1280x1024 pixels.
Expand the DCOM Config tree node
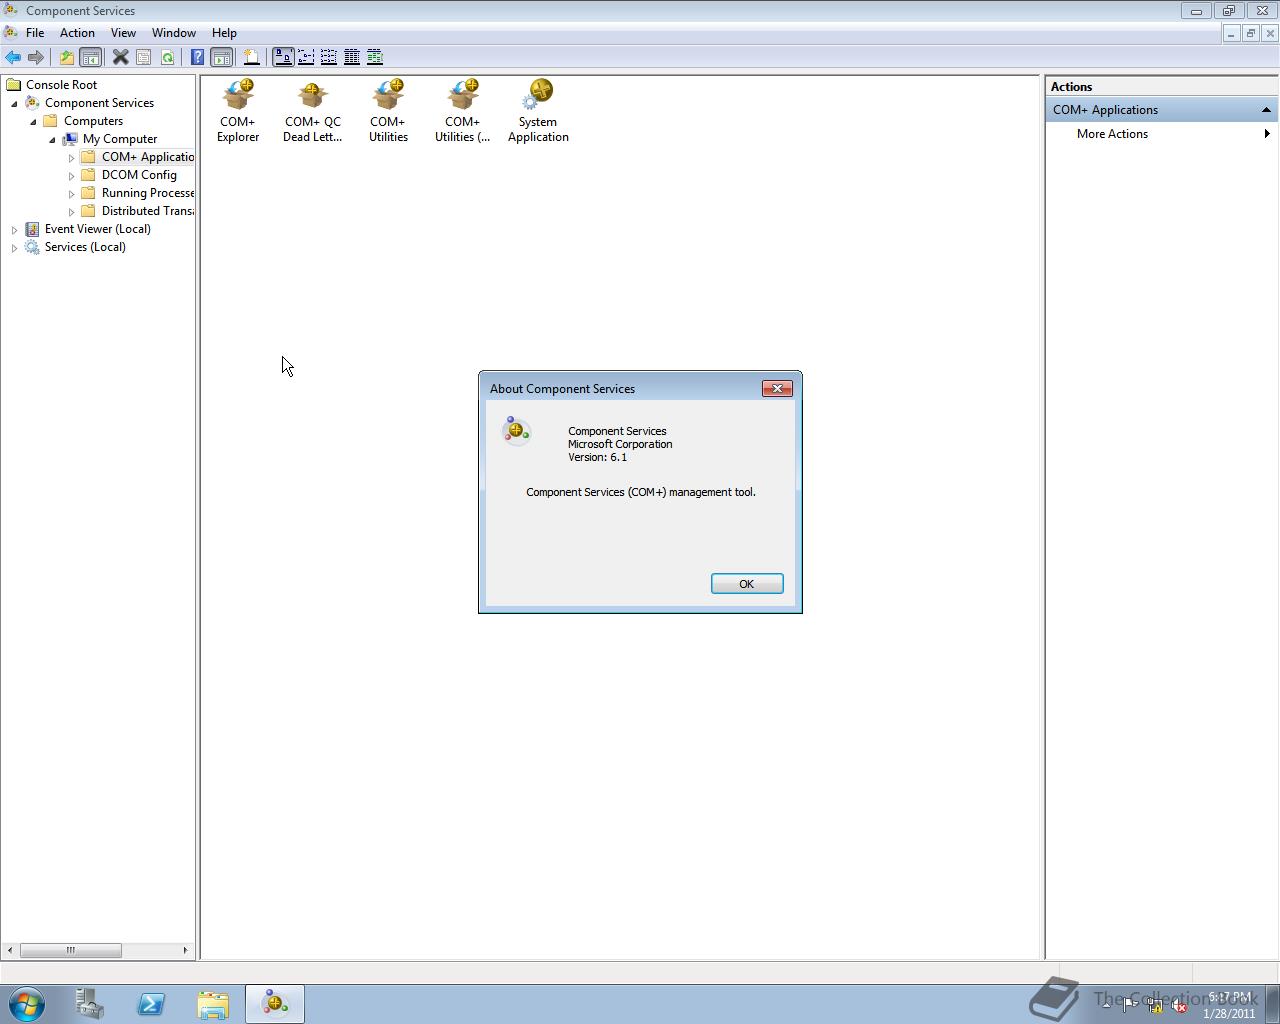click(72, 175)
